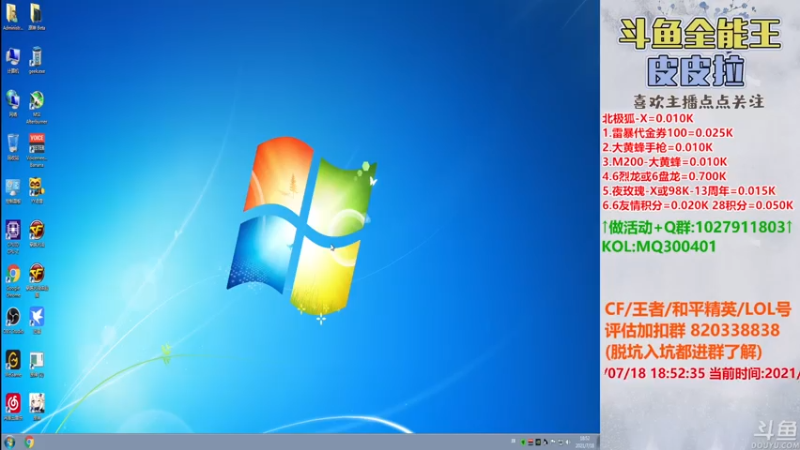Select the document-like shortcut beside WeGame
The height and width of the screenshot is (450, 800).
point(36,364)
